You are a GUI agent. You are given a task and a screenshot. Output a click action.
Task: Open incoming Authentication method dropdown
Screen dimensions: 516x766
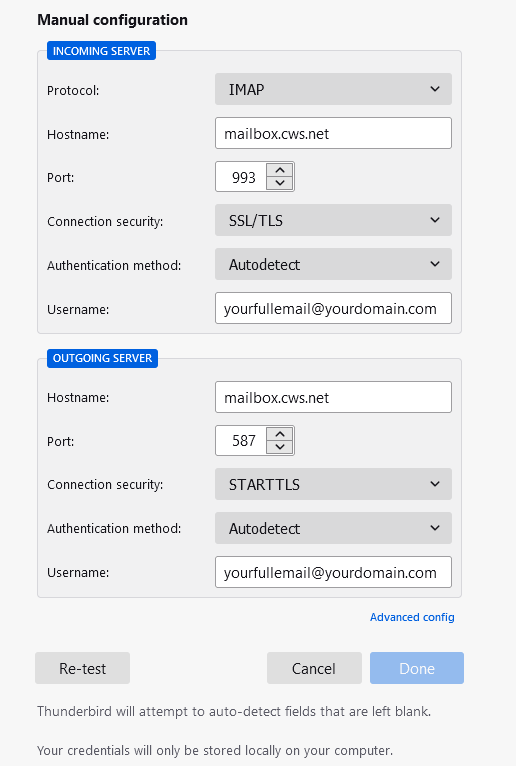[333, 264]
